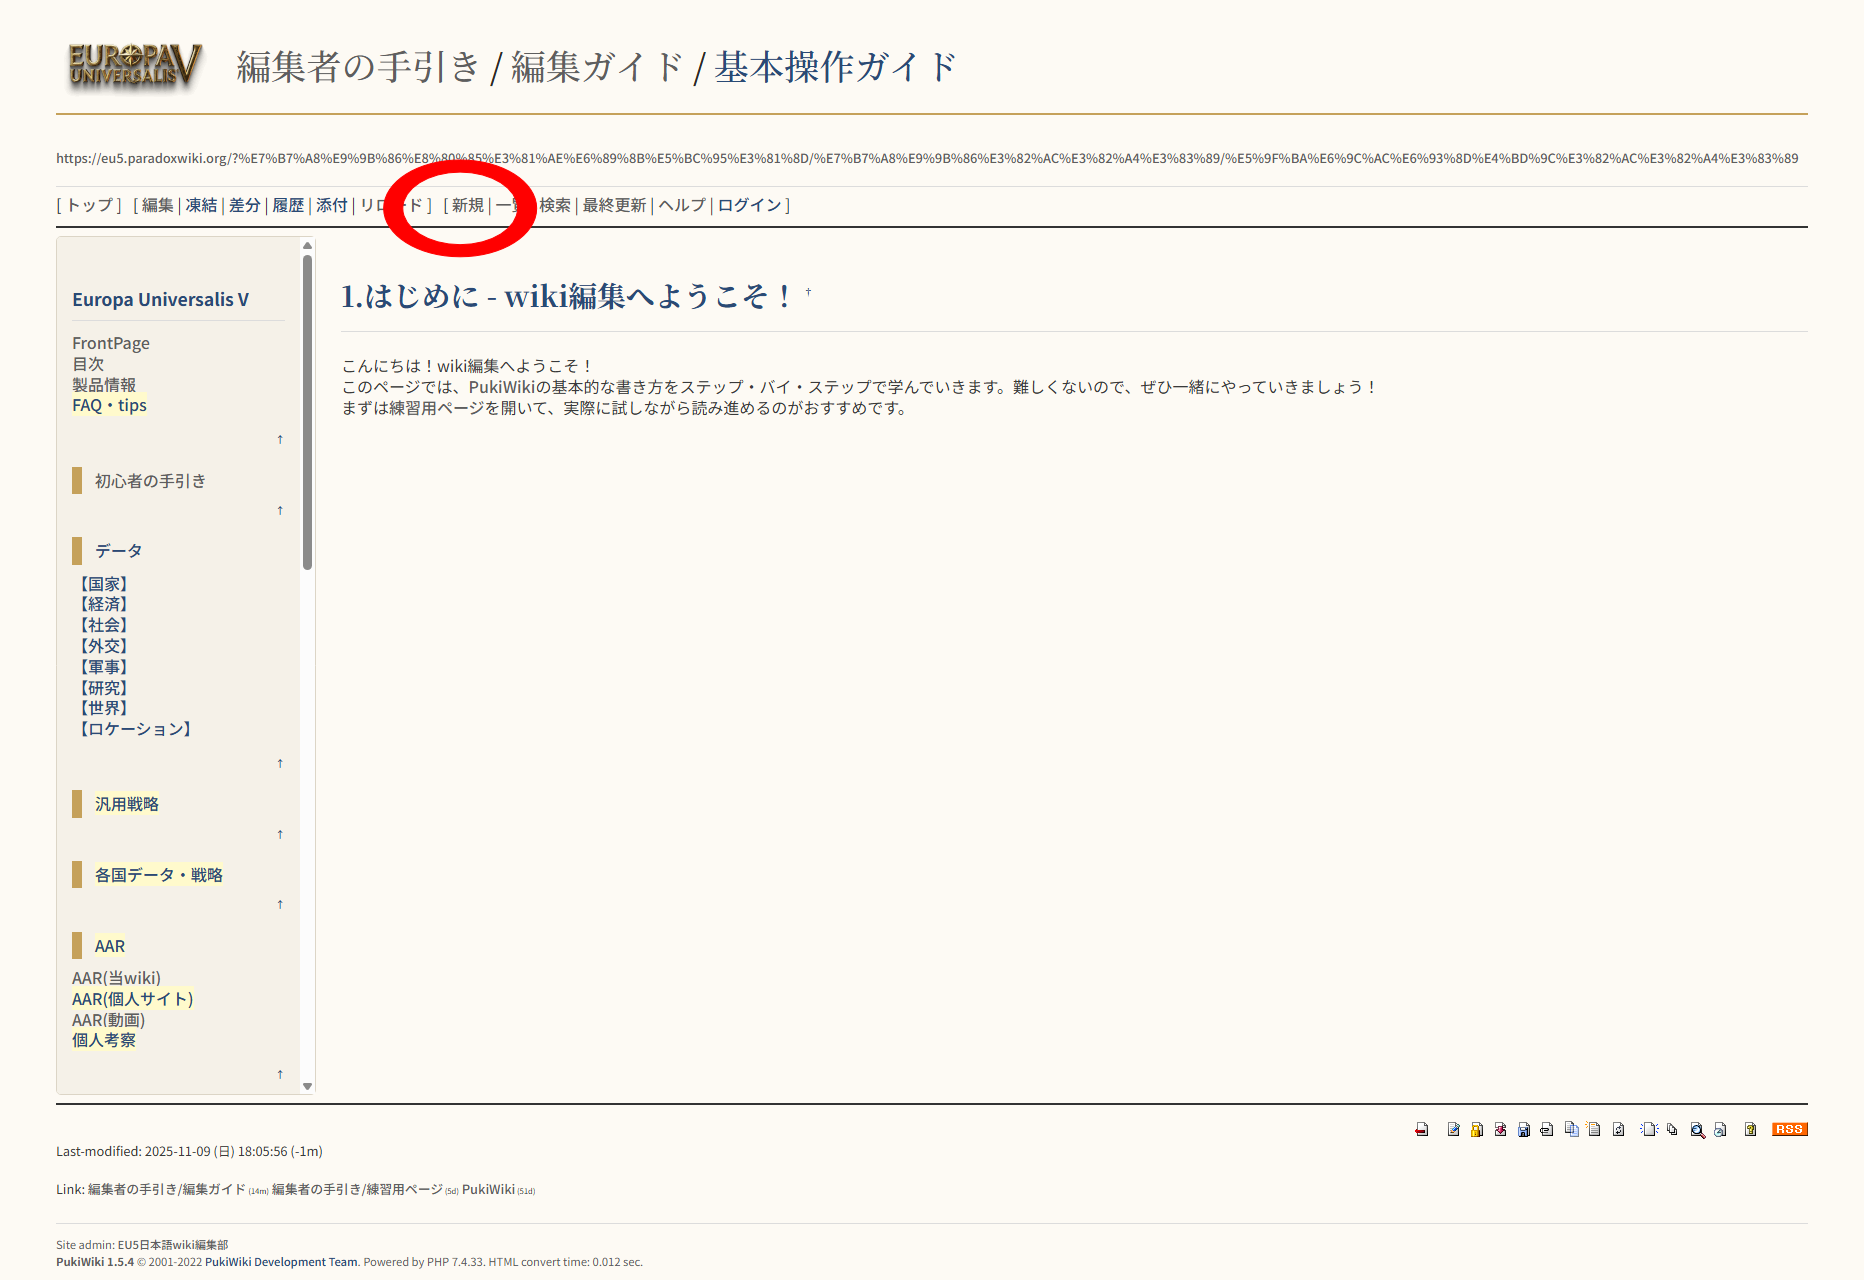Click ログイン in the top menu
This screenshot has height=1280, width=1864.
pos(749,205)
